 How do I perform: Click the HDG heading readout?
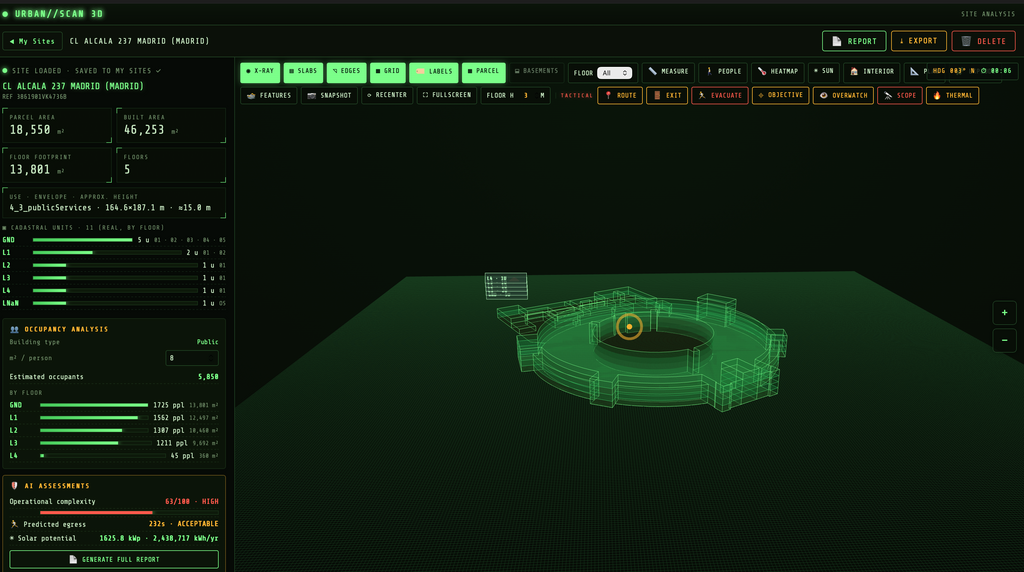coord(953,71)
